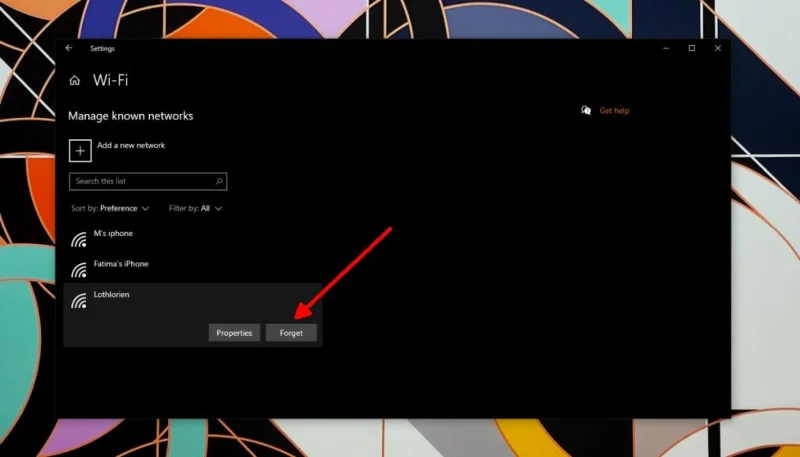Select the Lothlorien network name
The height and width of the screenshot is (457, 800).
(111, 294)
